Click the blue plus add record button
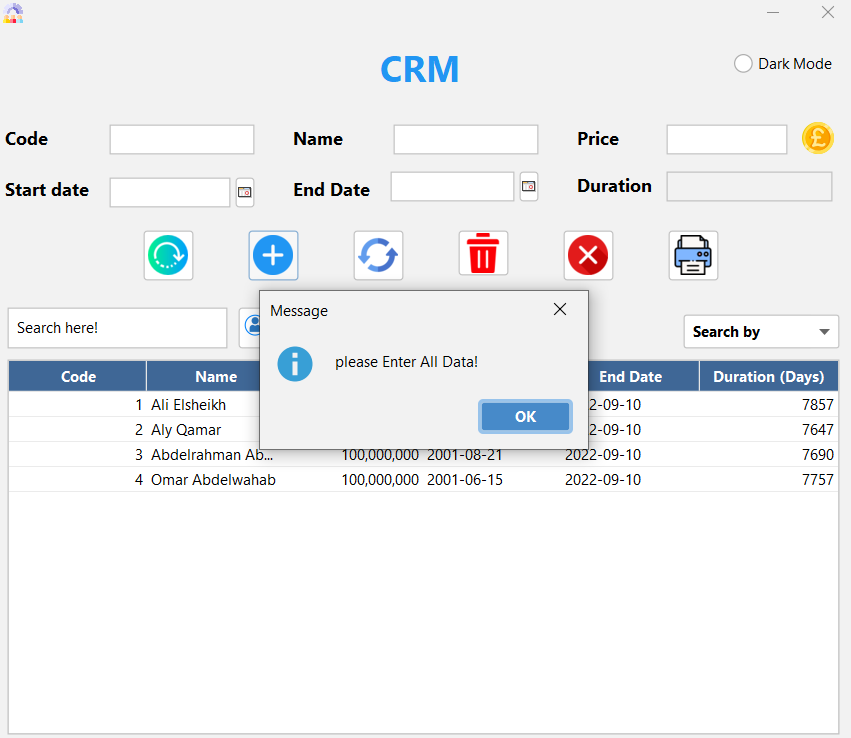This screenshot has height=738, width=851. (x=273, y=255)
